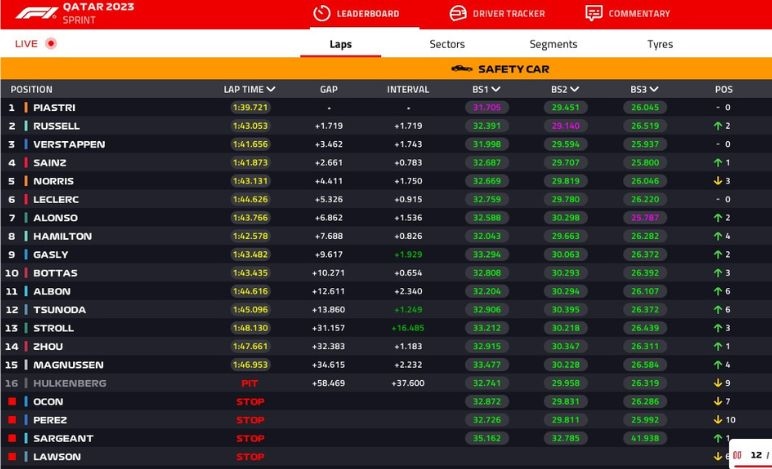Viewport: 772px width, 469px height.
Task: Switch to the Sectors tab
Action: 447,44
